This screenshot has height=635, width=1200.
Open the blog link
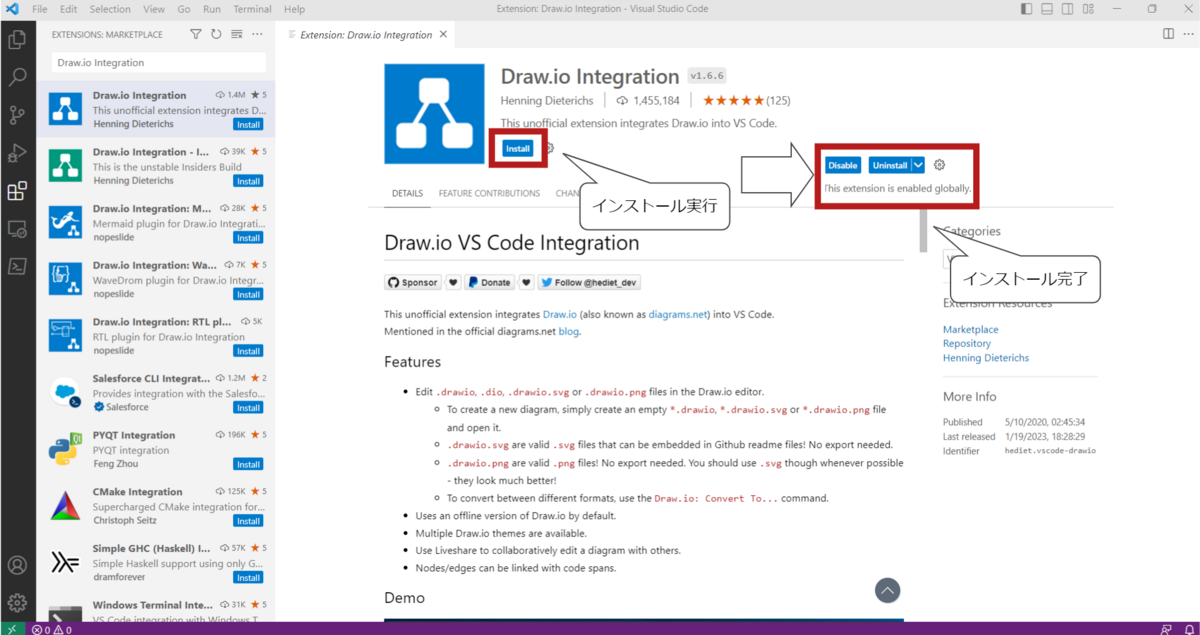coord(568,331)
